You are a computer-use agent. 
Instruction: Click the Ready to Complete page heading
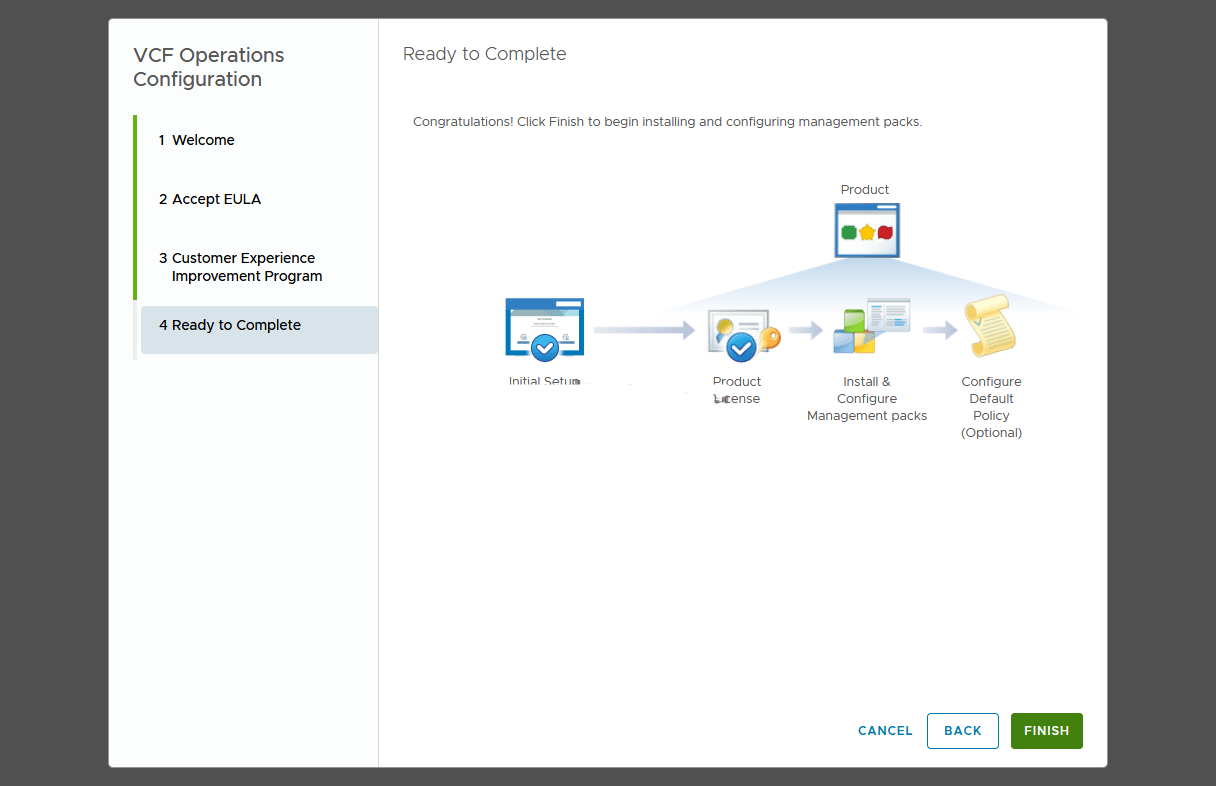[x=484, y=54]
